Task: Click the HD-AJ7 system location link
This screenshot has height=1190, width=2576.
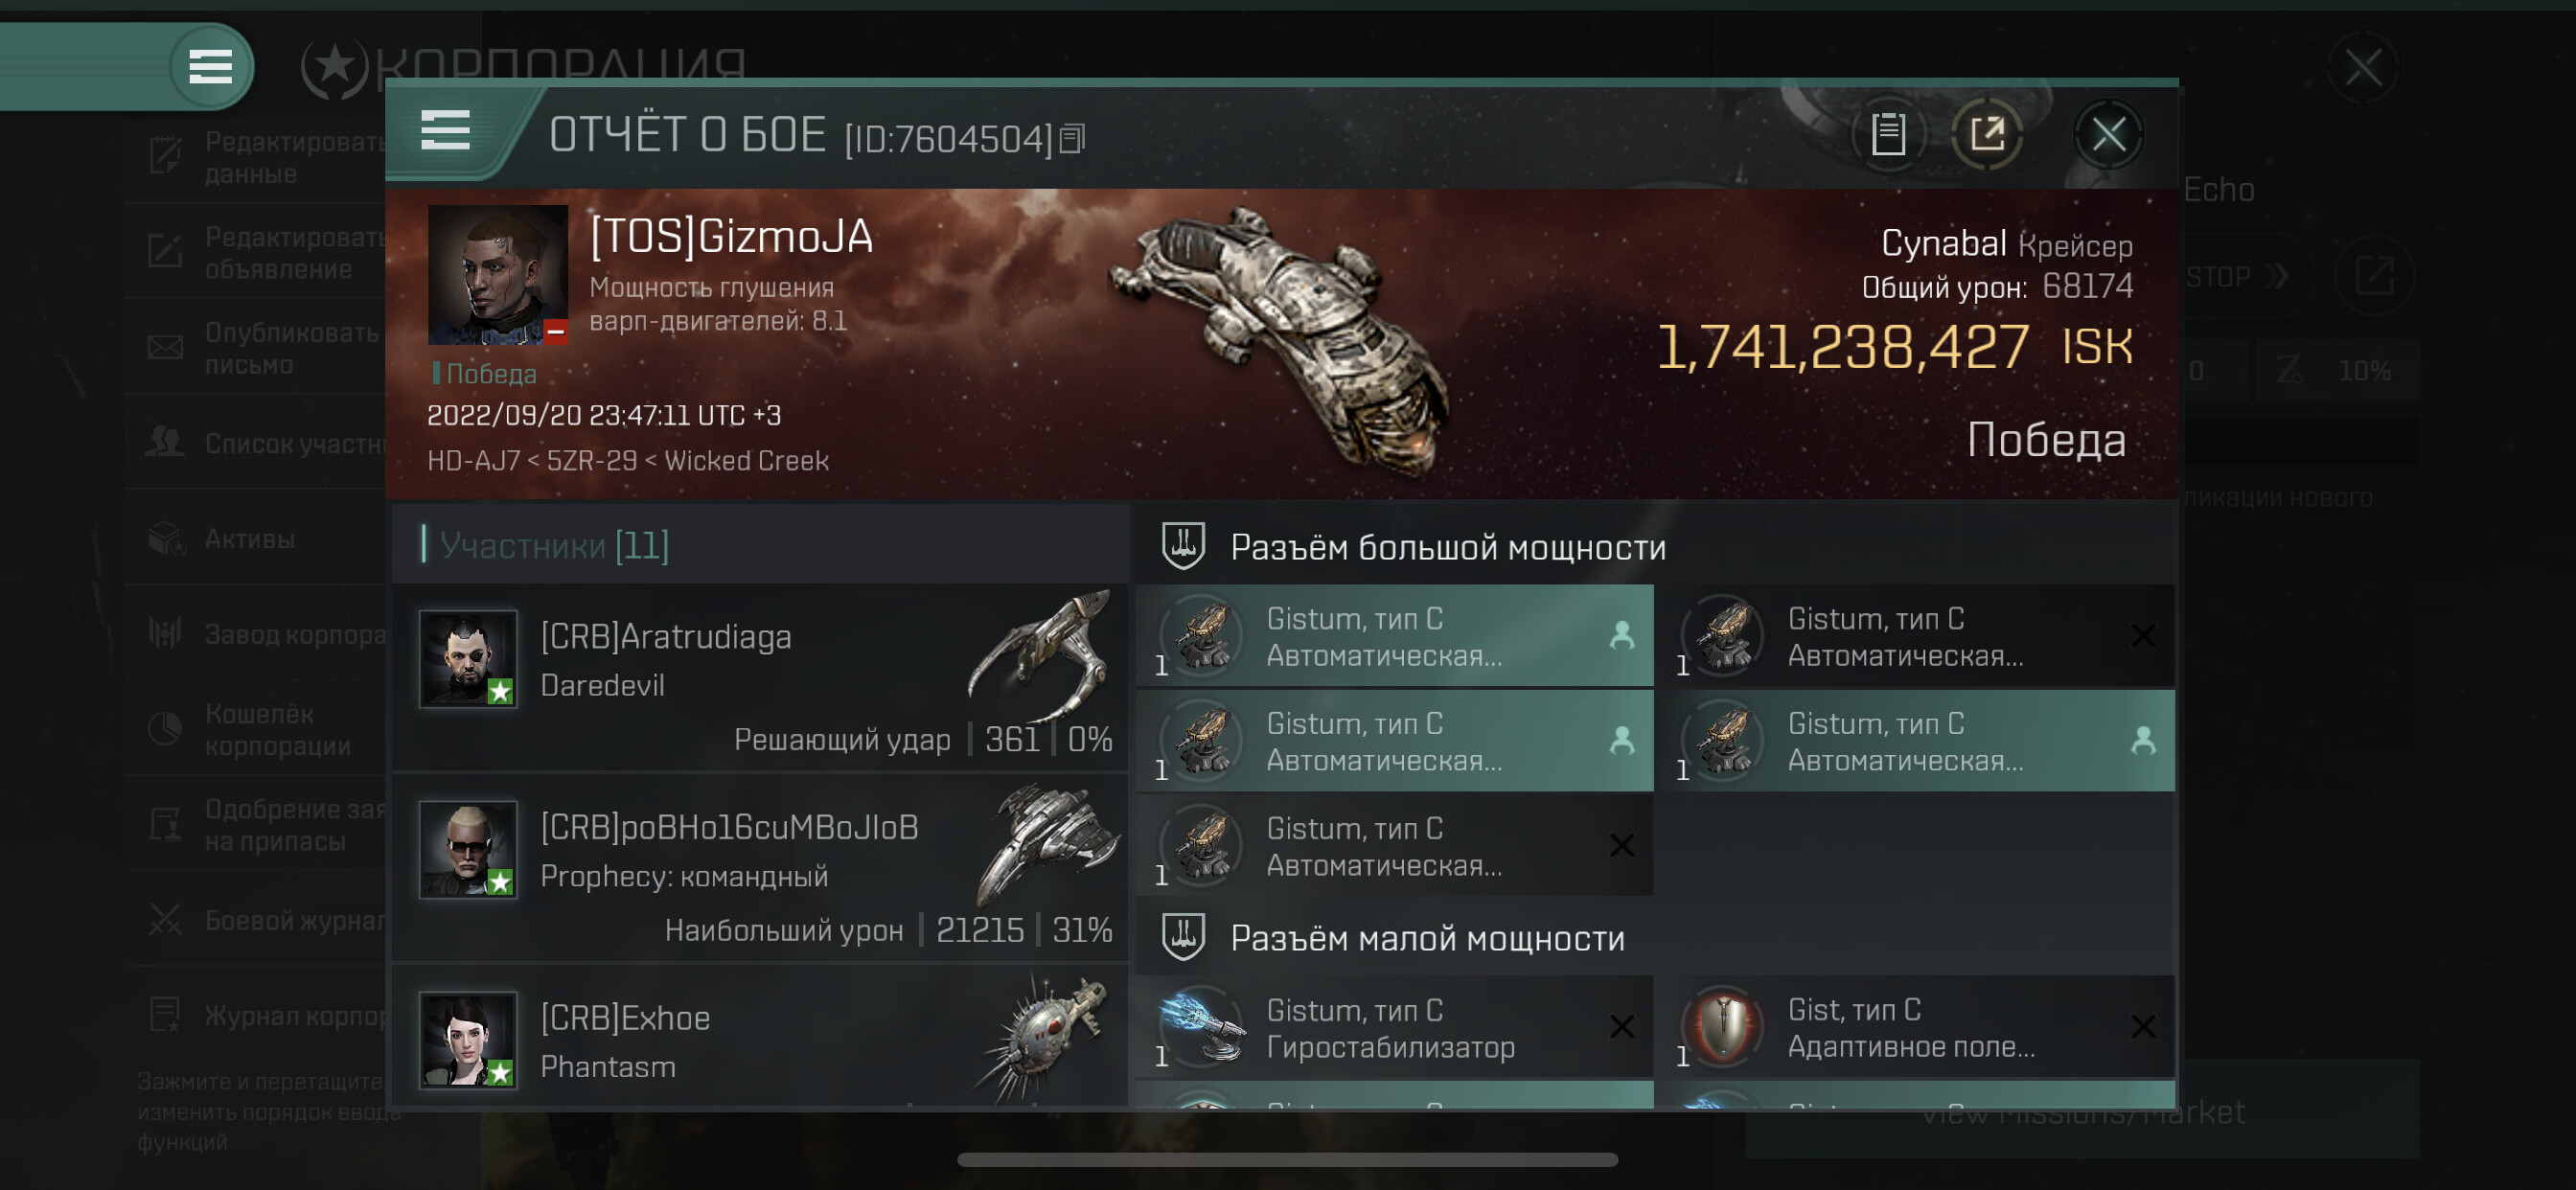Action: pyautogui.click(x=473, y=460)
